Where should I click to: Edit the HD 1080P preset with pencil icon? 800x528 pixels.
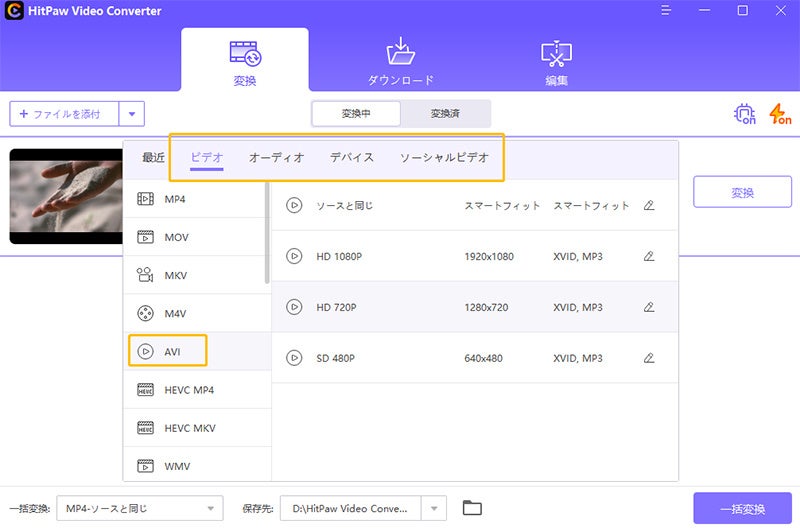click(x=649, y=256)
